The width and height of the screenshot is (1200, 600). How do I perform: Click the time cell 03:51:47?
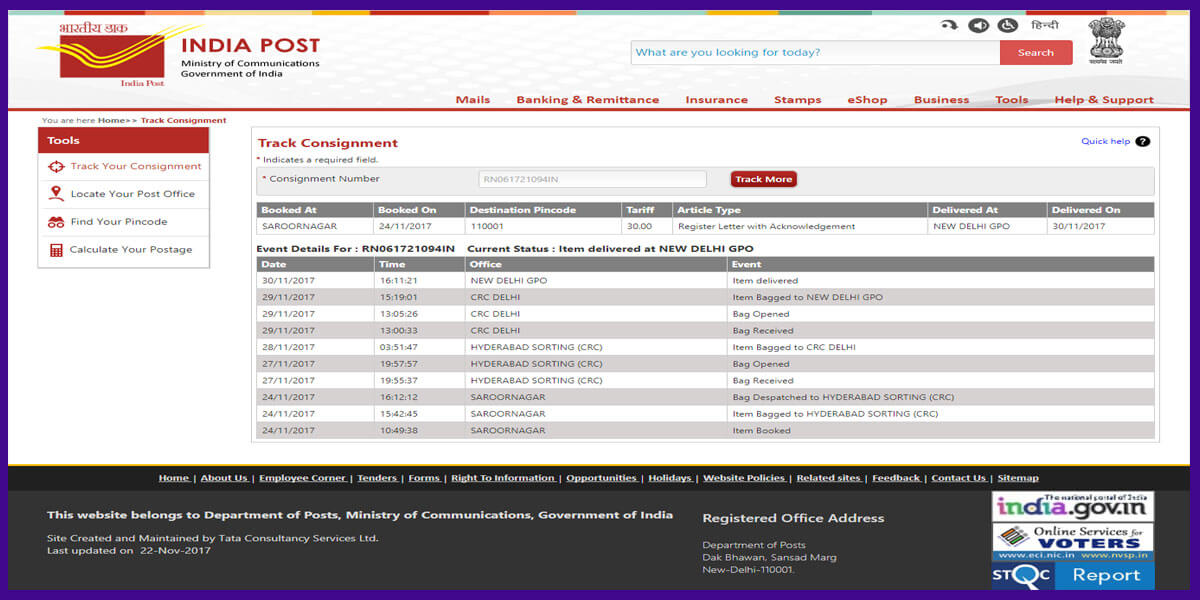coord(399,347)
